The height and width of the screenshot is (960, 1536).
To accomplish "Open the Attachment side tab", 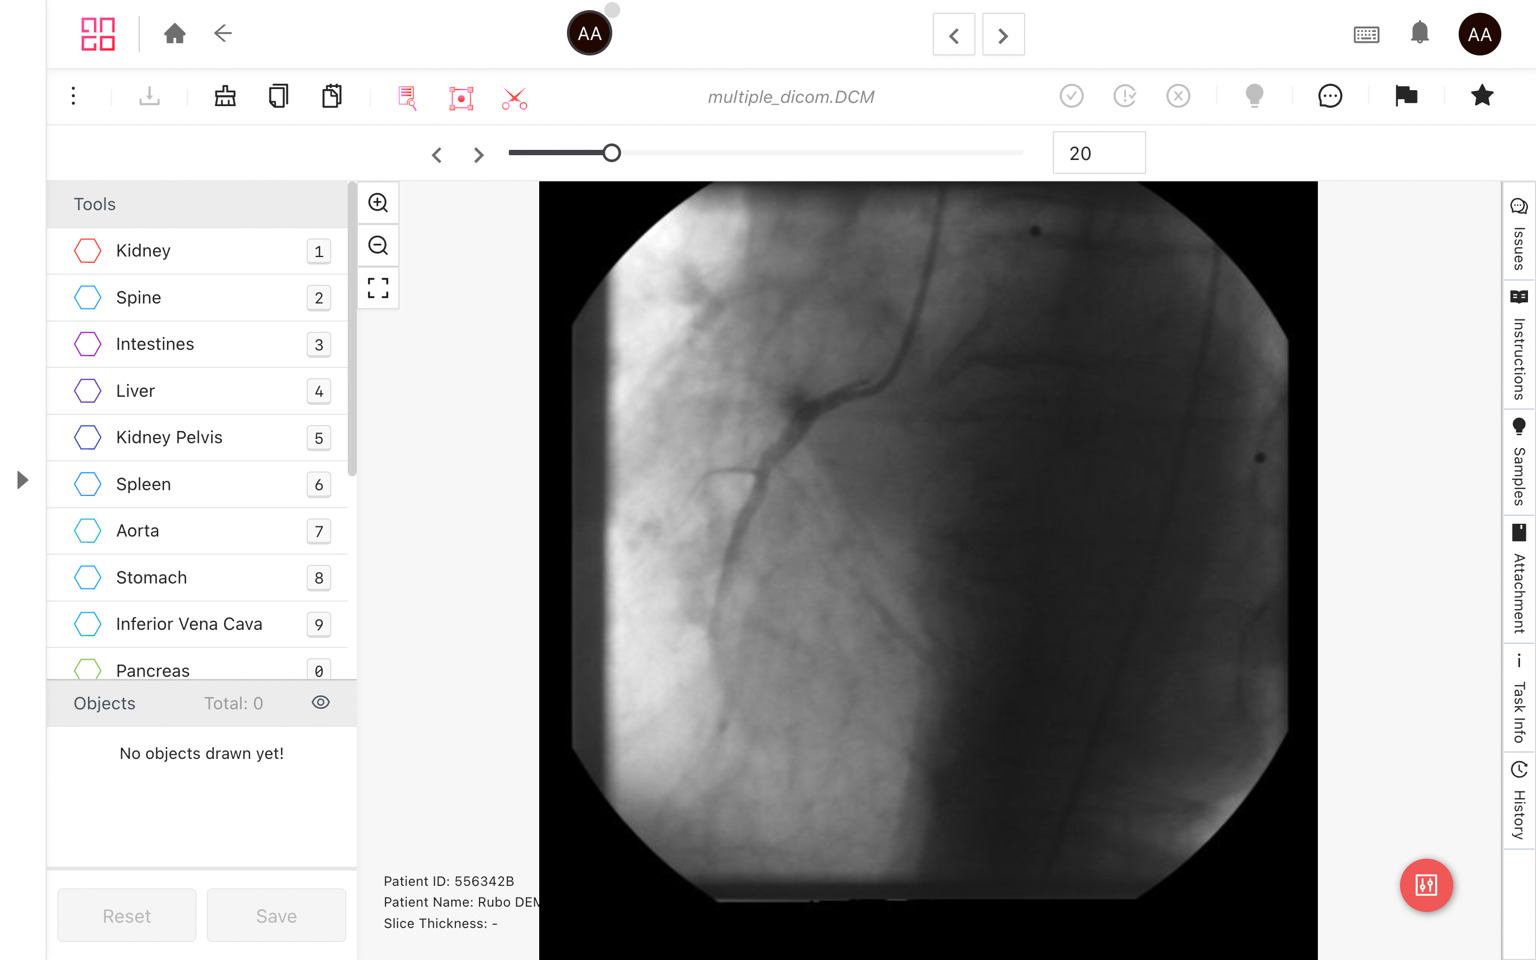I will tap(1519, 578).
